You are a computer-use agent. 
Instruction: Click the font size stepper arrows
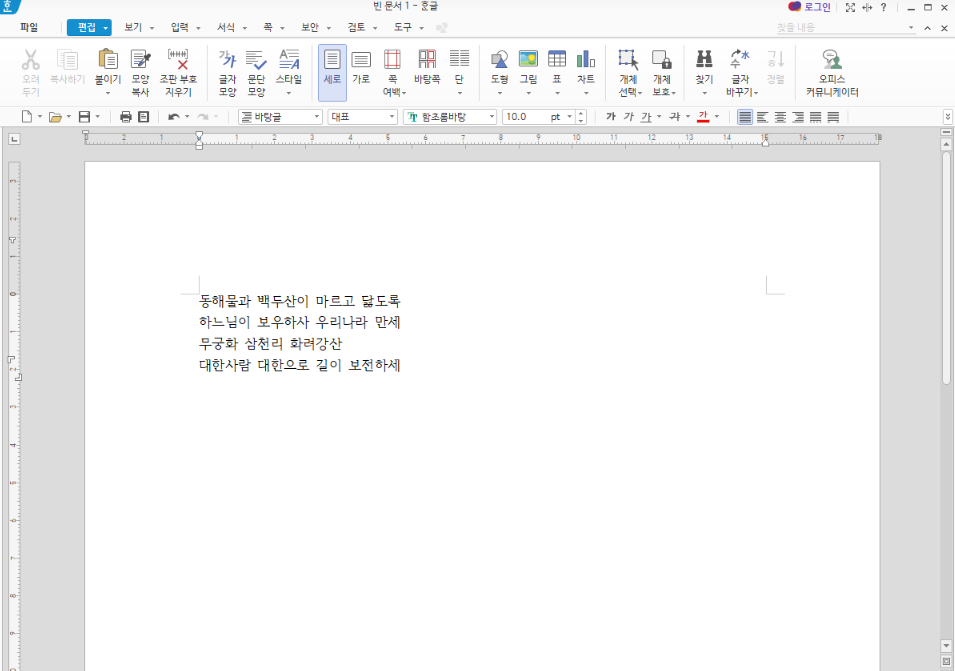click(581, 117)
